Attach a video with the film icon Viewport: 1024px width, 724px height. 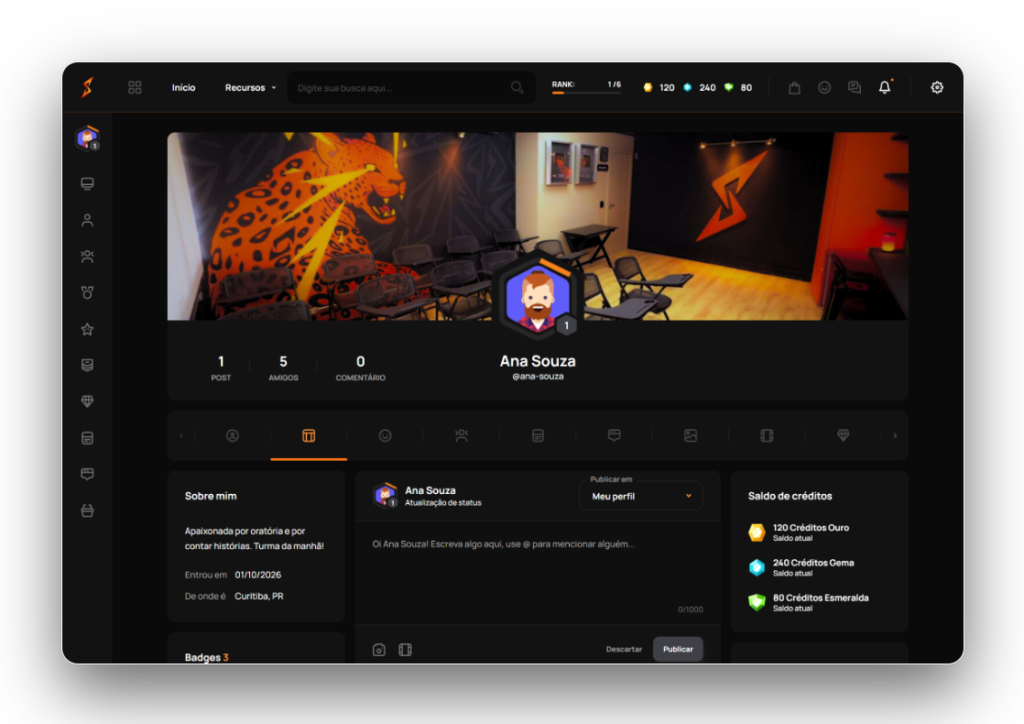coord(406,650)
